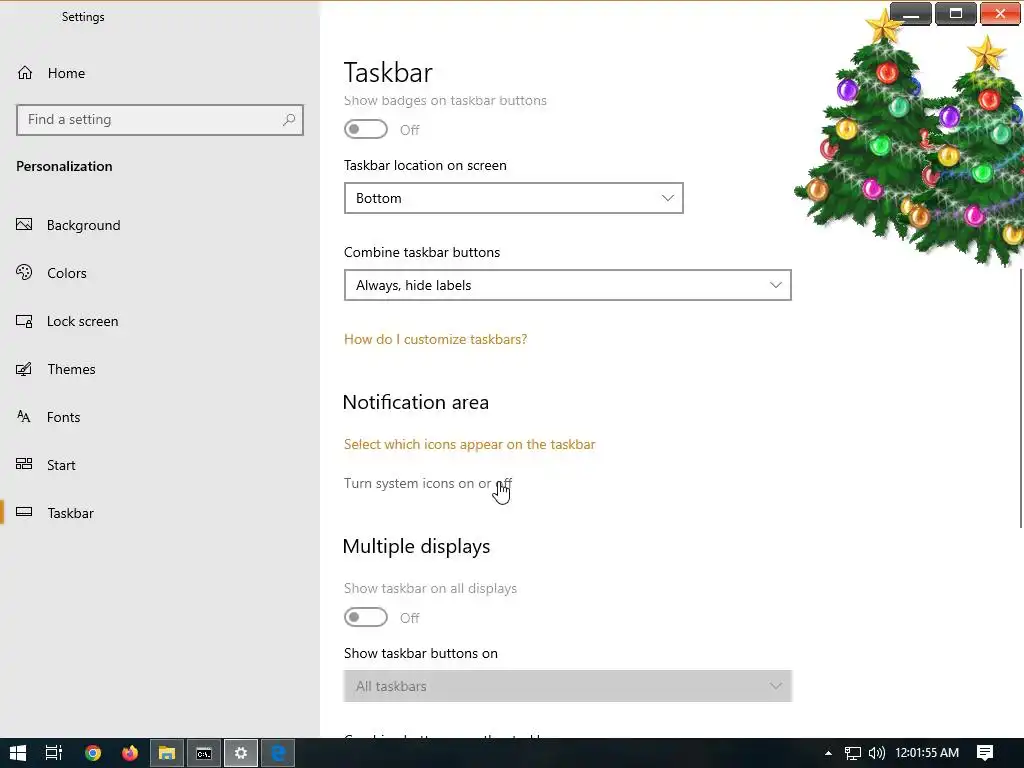The width and height of the screenshot is (1024, 768).
Task: Open the Lock screen settings page
Action: tap(82, 321)
